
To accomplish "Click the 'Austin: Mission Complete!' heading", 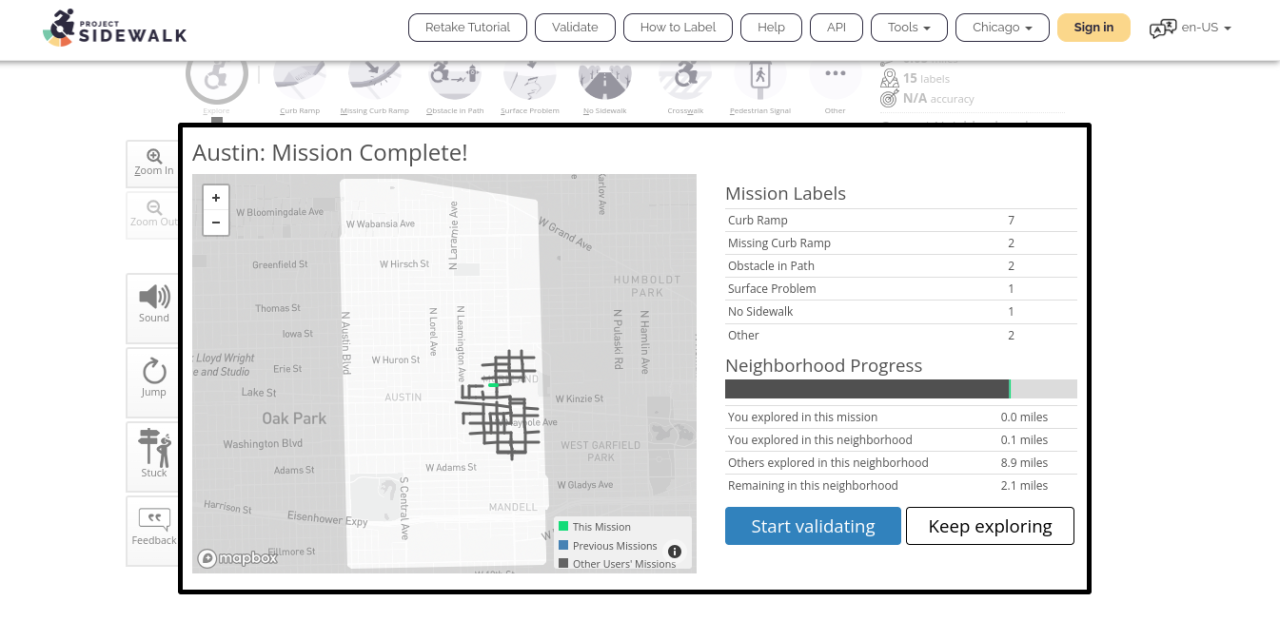I will pos(330,153).
